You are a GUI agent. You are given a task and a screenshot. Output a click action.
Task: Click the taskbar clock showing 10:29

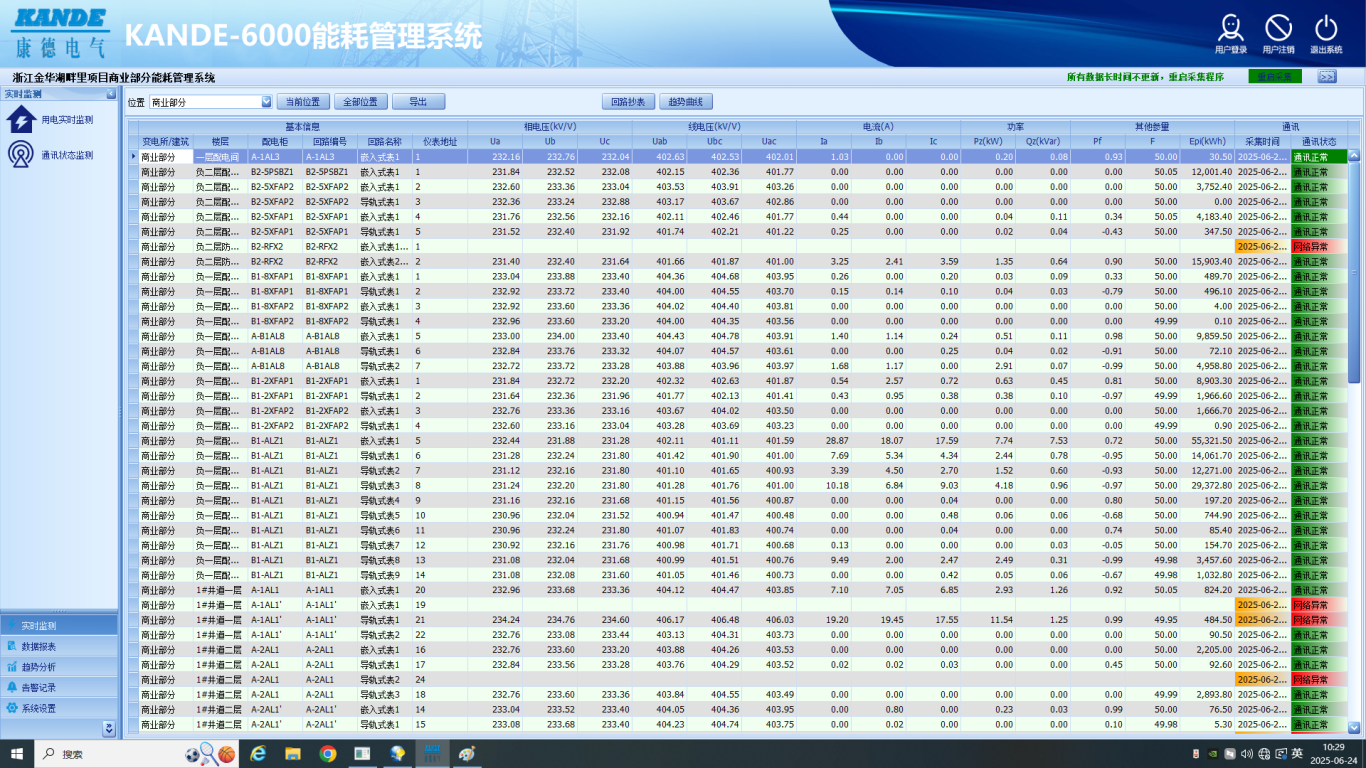pos(1333,754)
